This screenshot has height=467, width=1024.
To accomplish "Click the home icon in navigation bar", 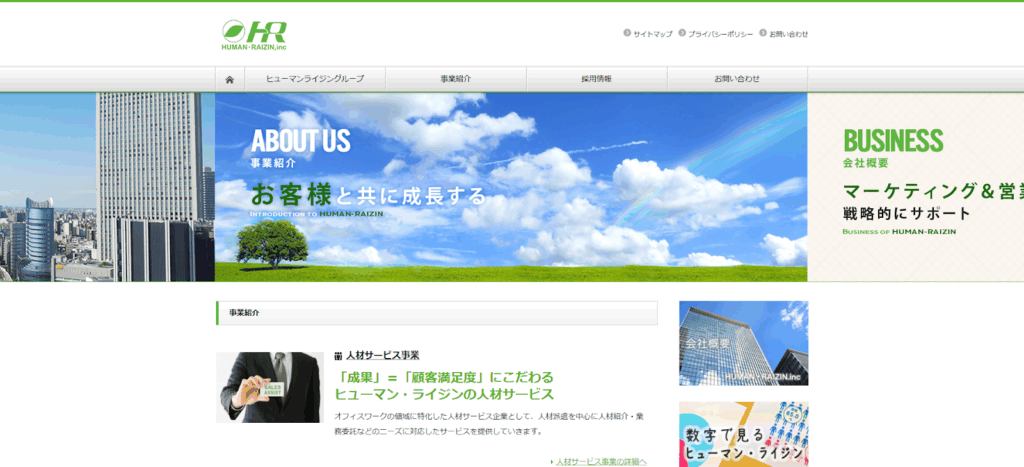I will coord(230,79).
